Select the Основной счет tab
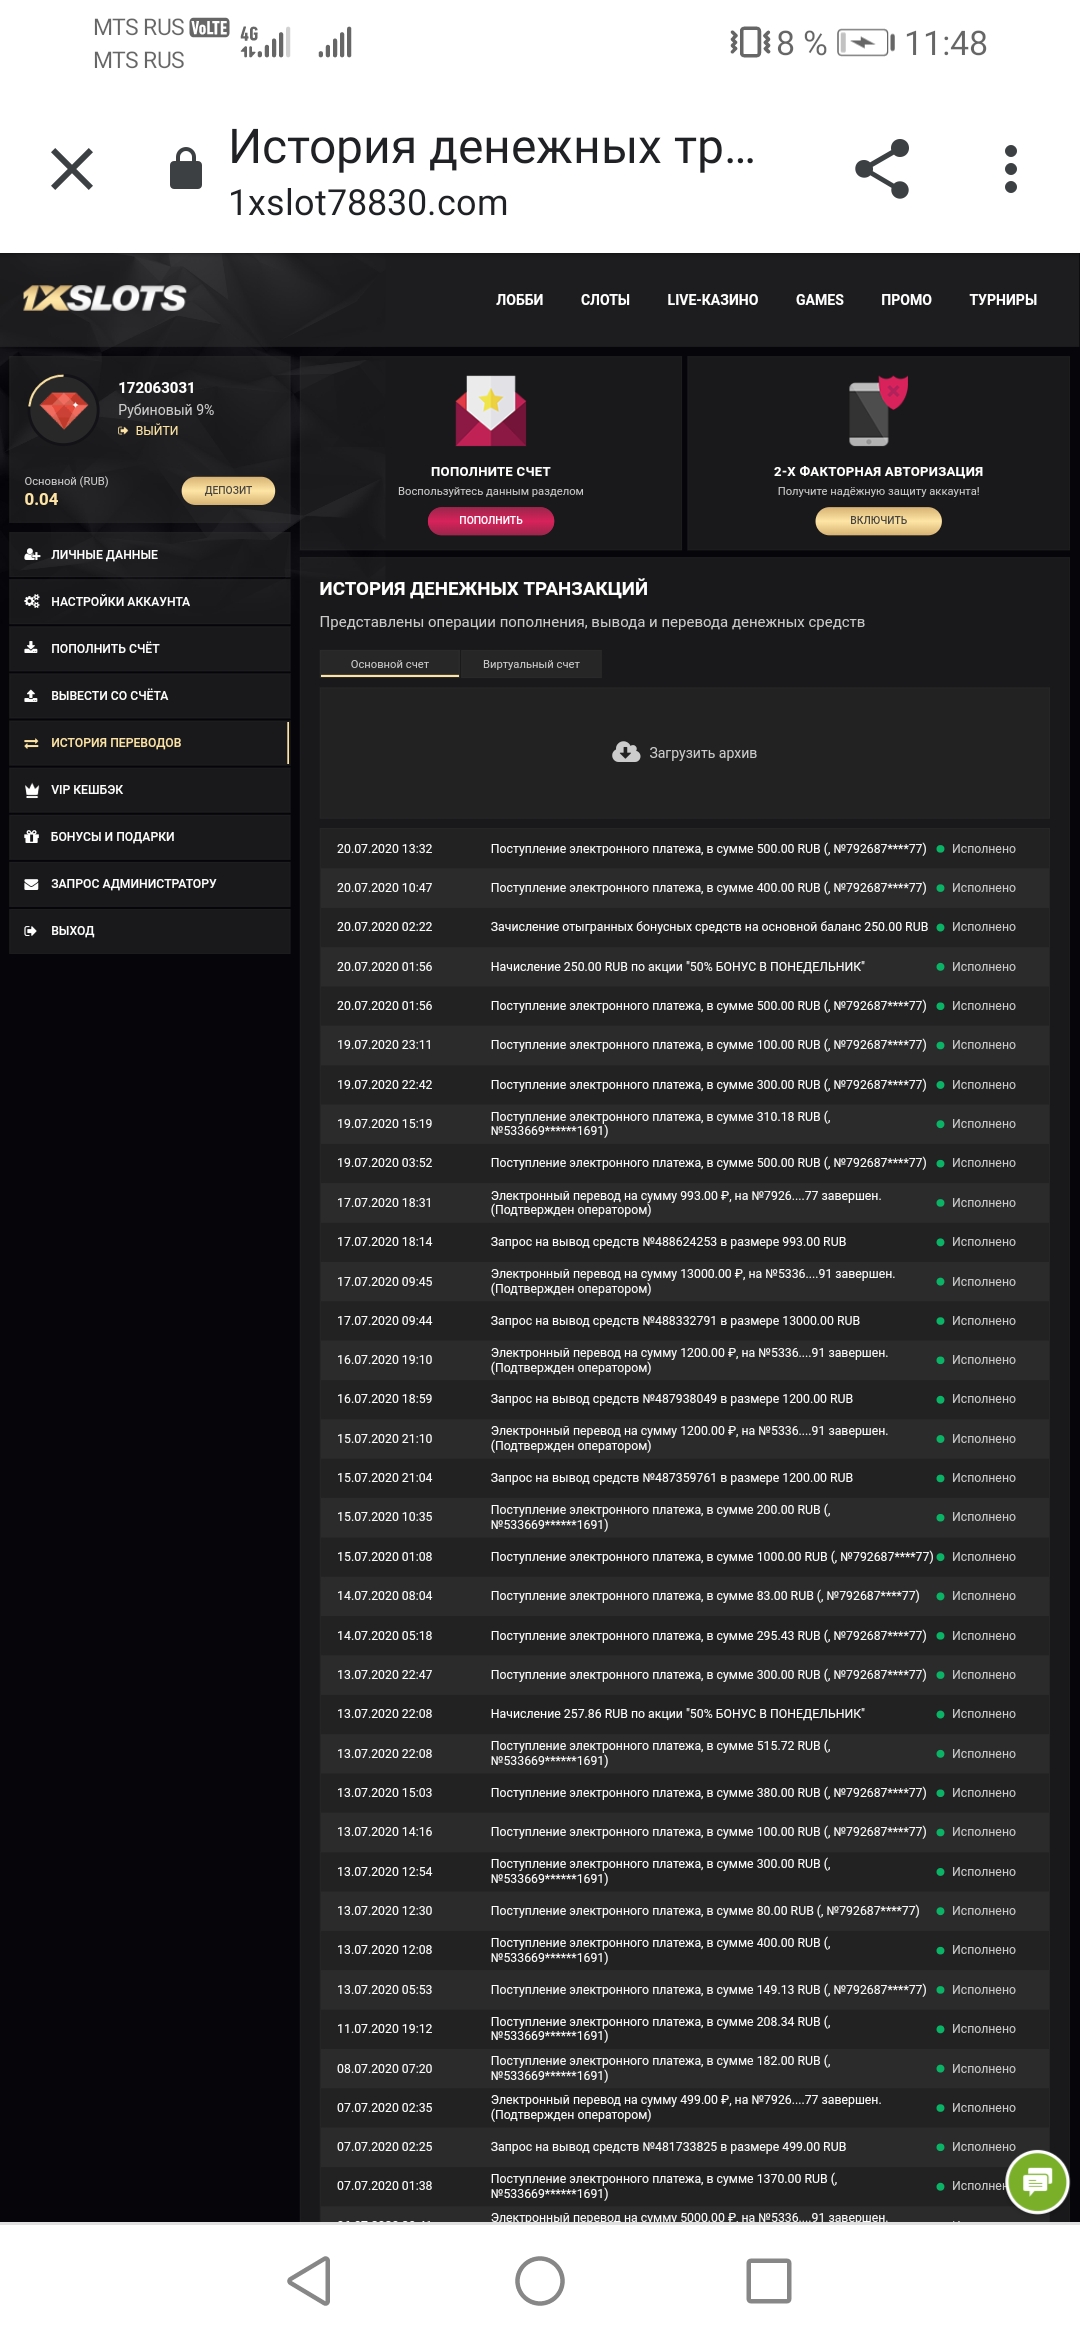This screenshot has height=2340, width=1080. pyautogui.click(x=389, y=664)
